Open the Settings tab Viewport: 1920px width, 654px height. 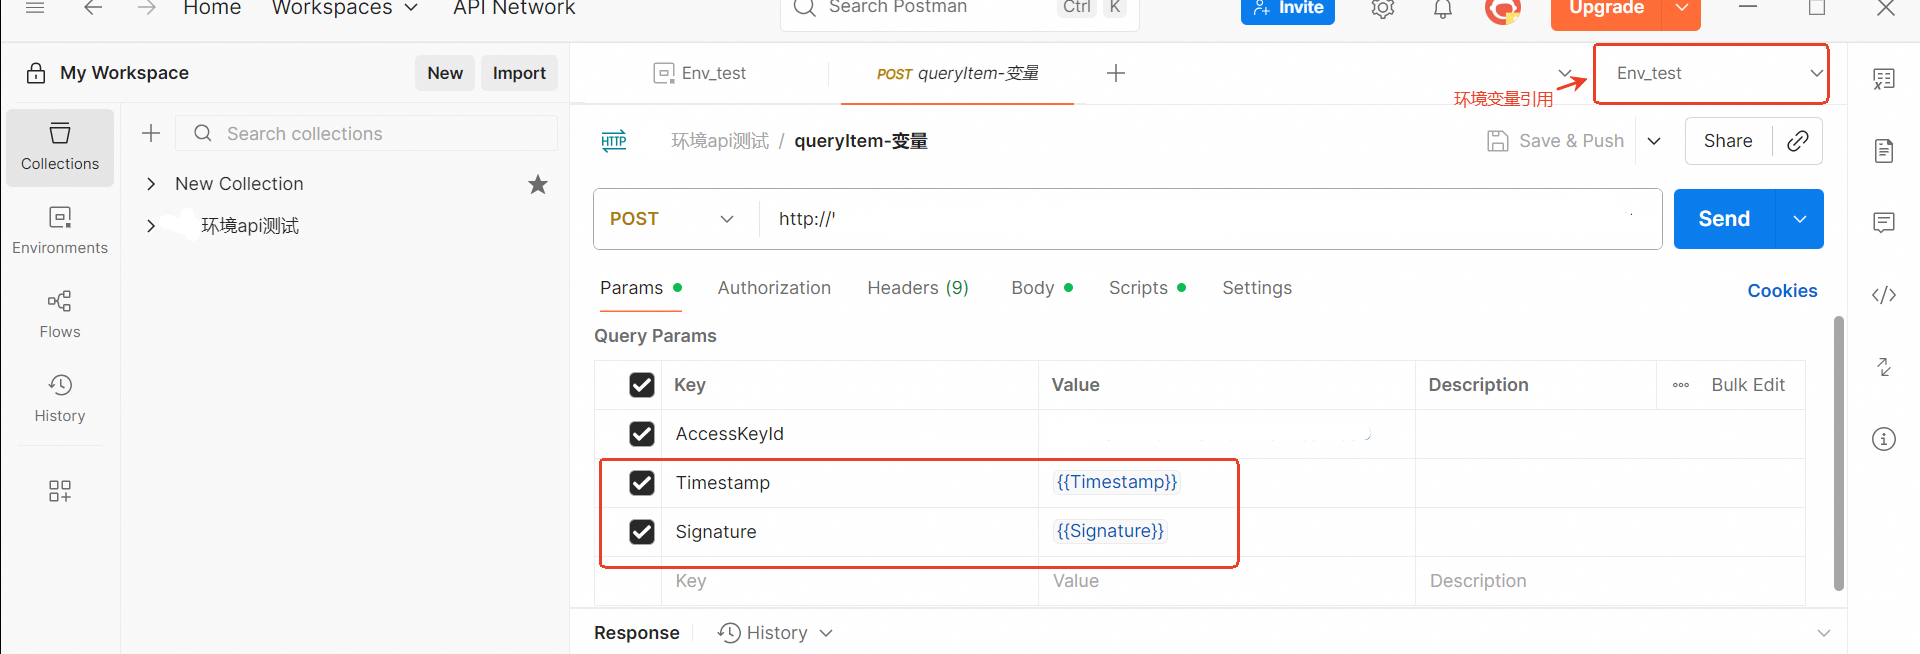1257,288
